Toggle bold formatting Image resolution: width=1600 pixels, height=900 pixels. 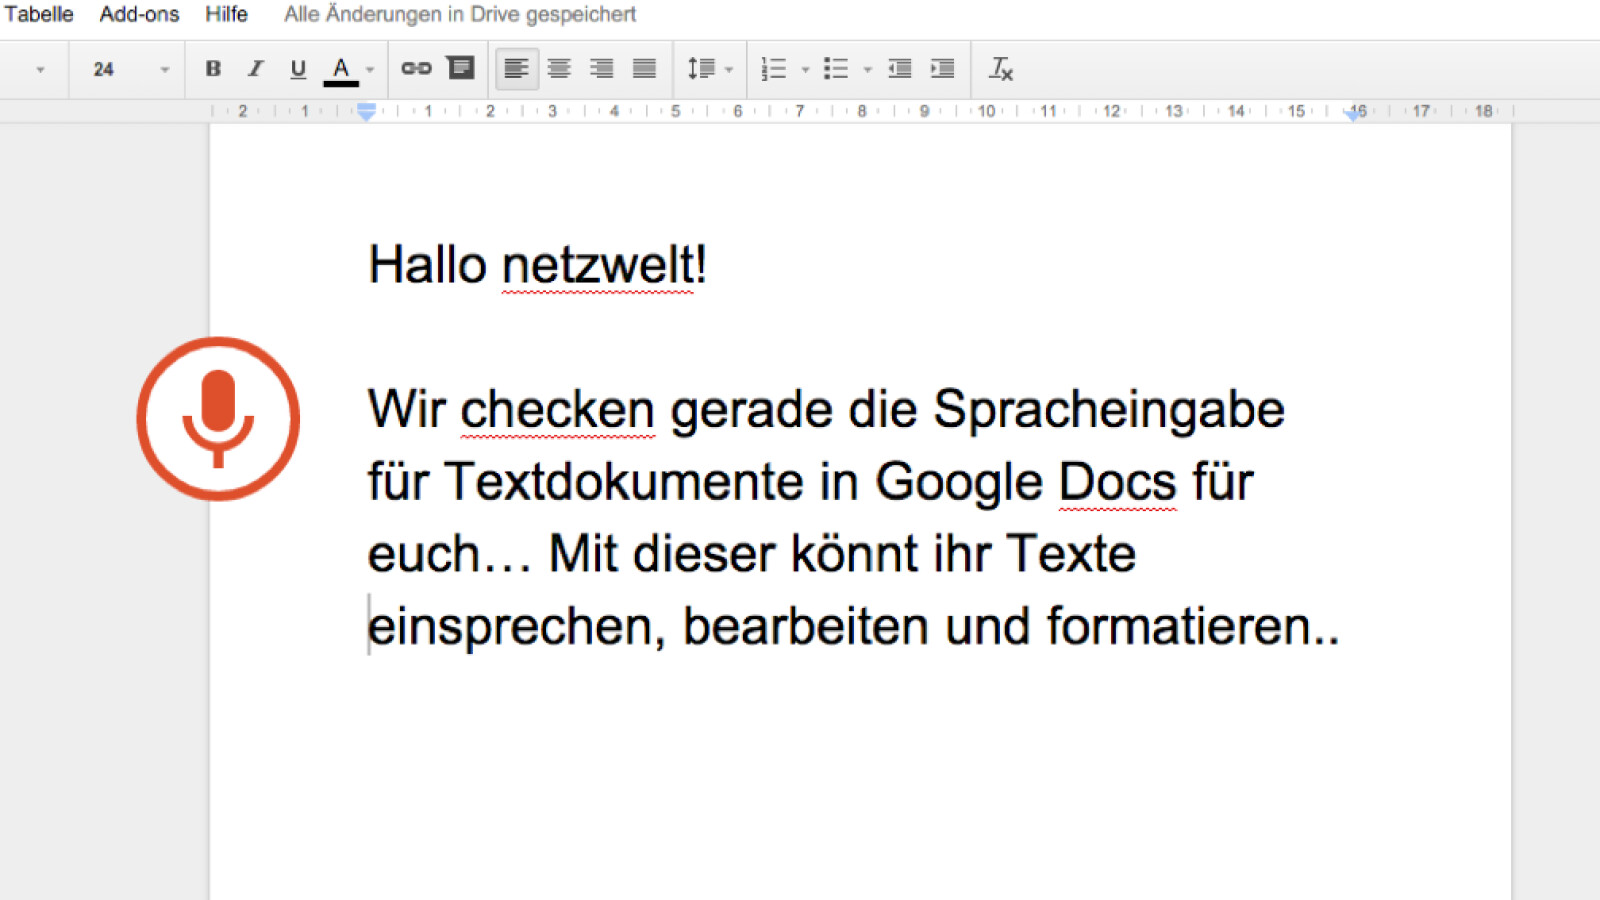tap(213, 69)
